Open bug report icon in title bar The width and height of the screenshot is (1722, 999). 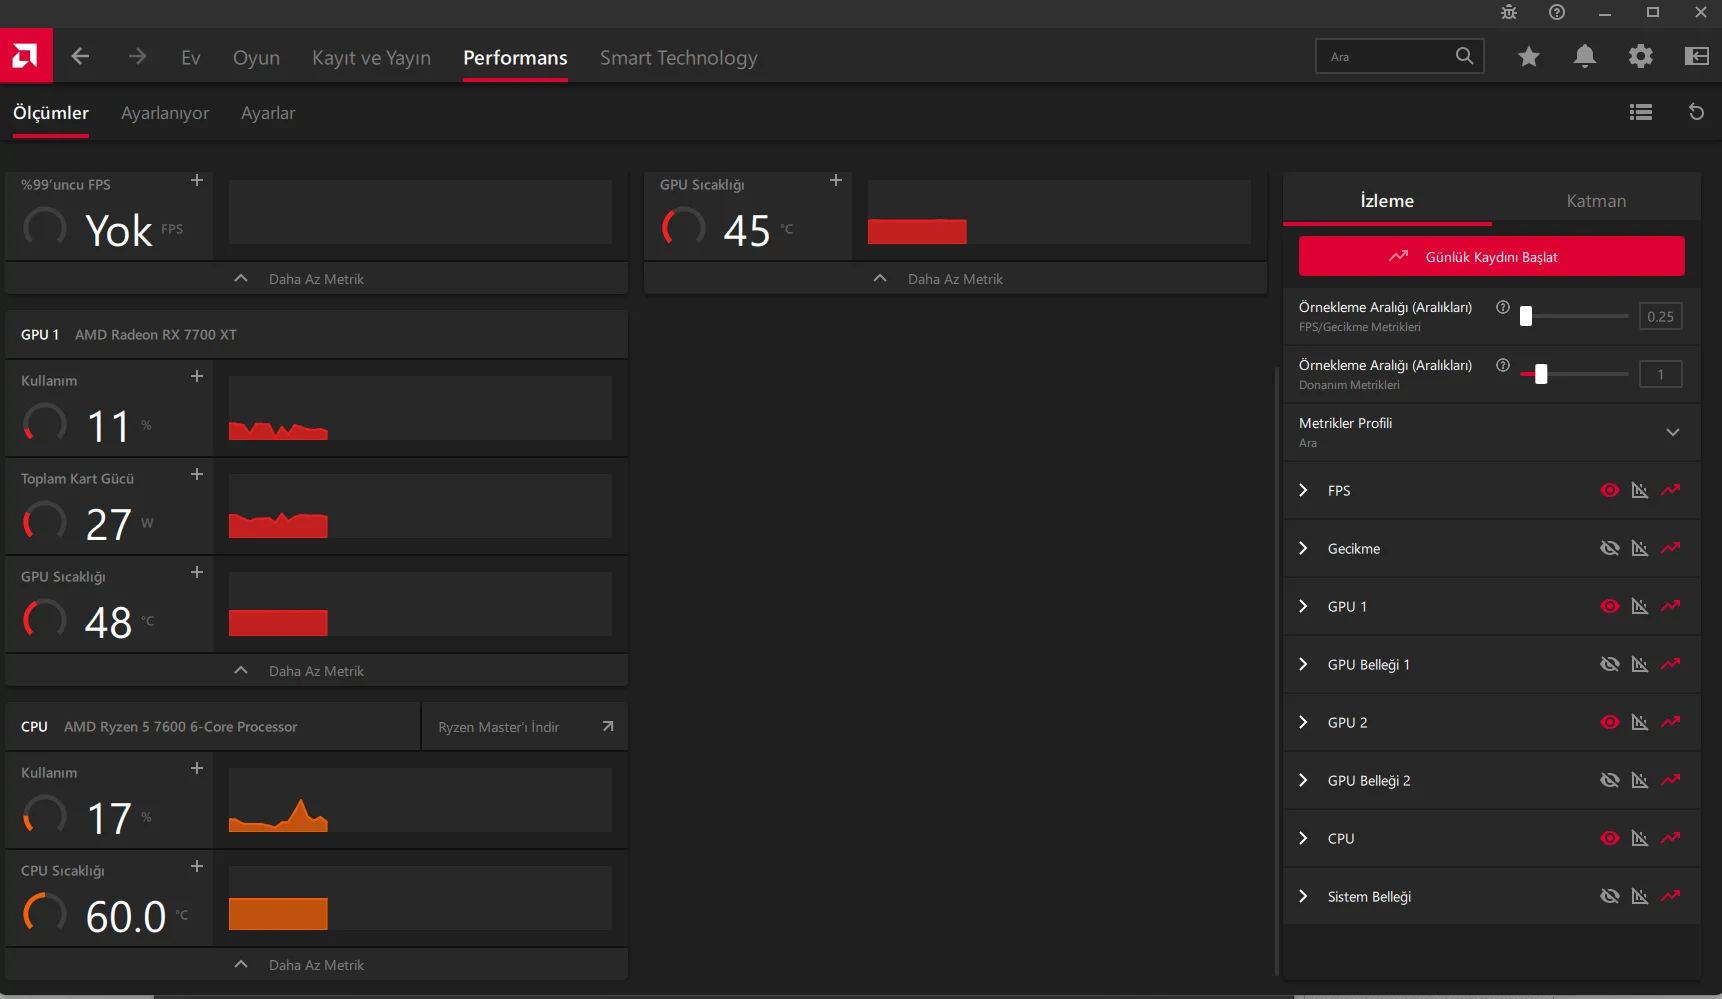[x=1509, y=13]
